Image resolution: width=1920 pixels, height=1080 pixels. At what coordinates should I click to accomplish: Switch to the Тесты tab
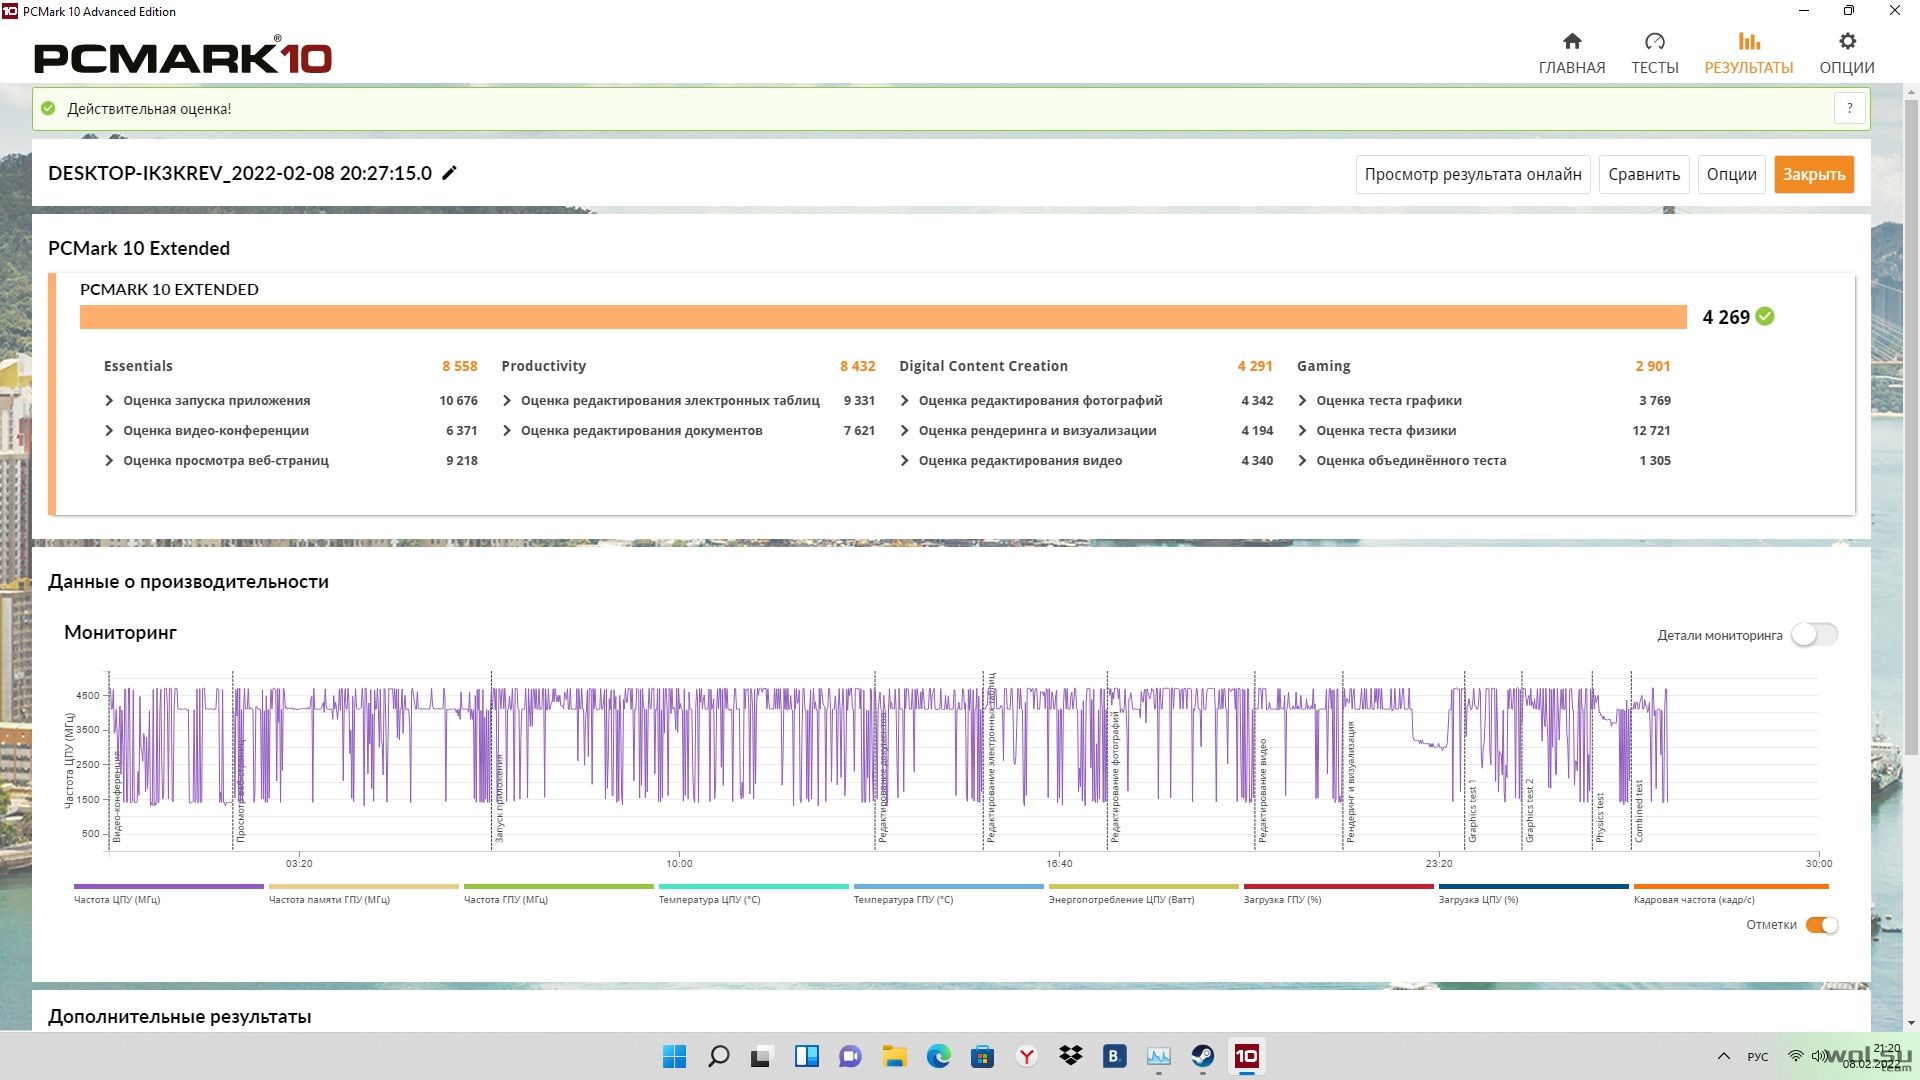[x=1654, y=53]
